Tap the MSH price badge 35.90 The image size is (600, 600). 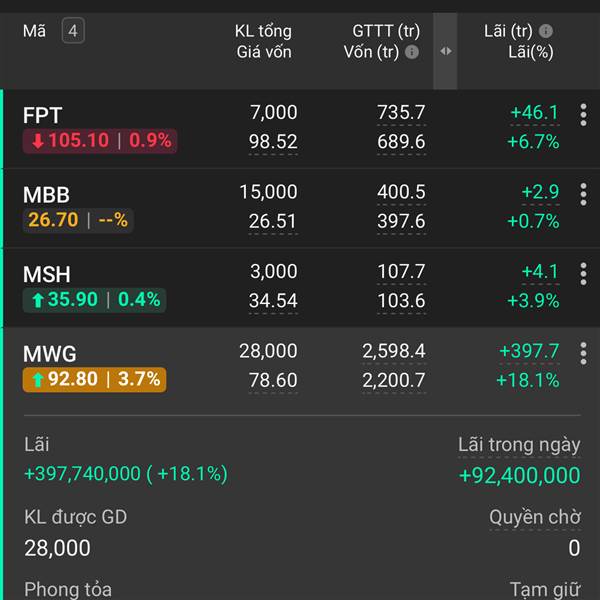pyautogui.click(x=94, y=300)
